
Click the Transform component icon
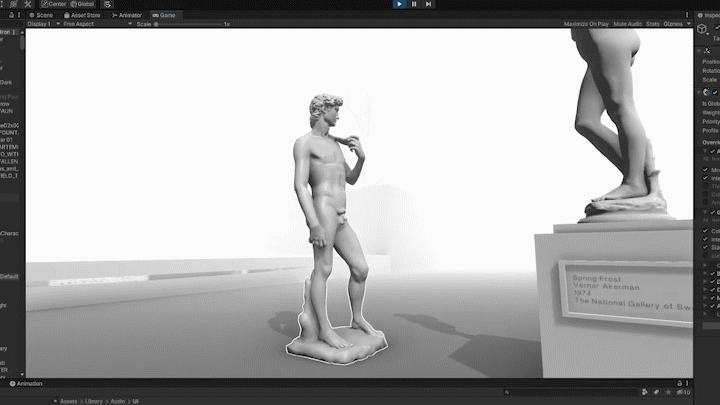pyautogui.click(x=707, y=51)
